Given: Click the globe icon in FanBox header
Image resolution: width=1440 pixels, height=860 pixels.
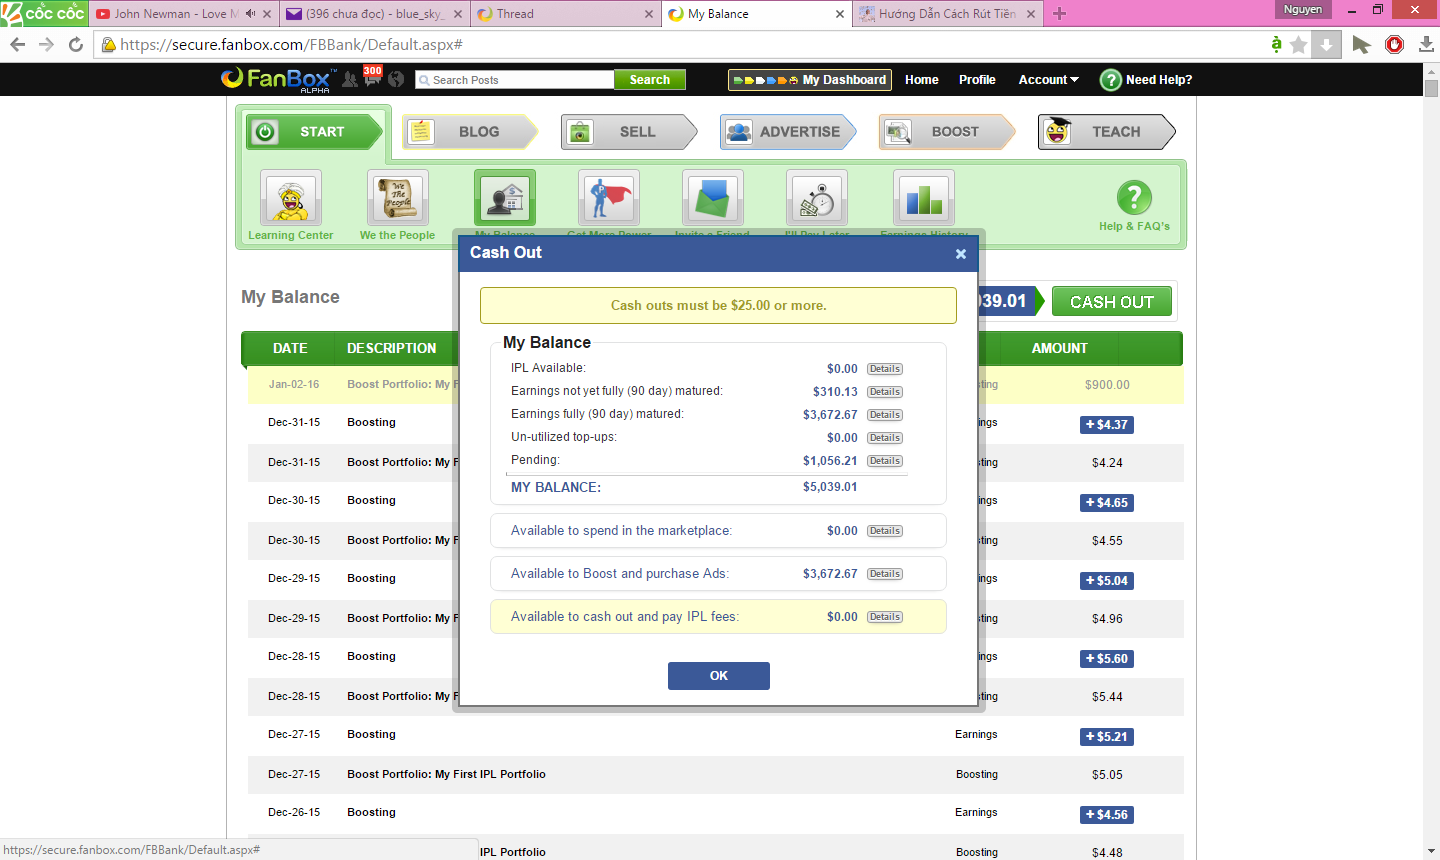Looking at the screenshot, I should (396, 79).
